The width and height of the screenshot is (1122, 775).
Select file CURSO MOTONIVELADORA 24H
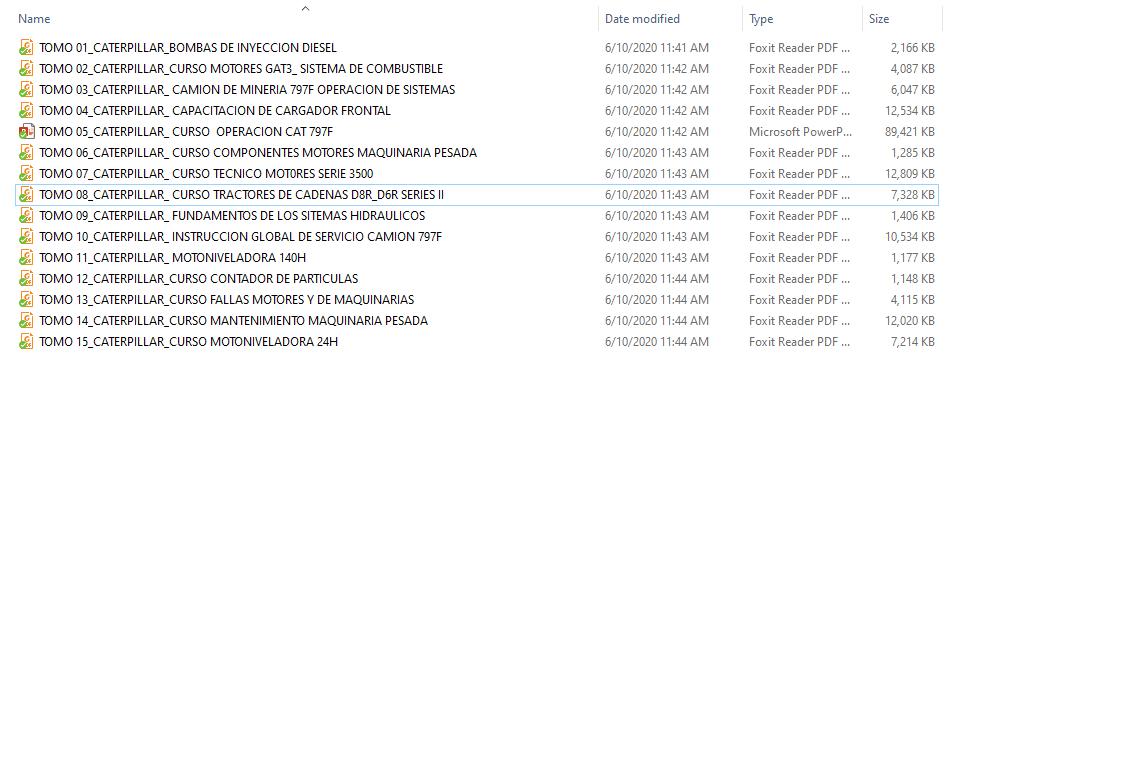pos(188,341)
